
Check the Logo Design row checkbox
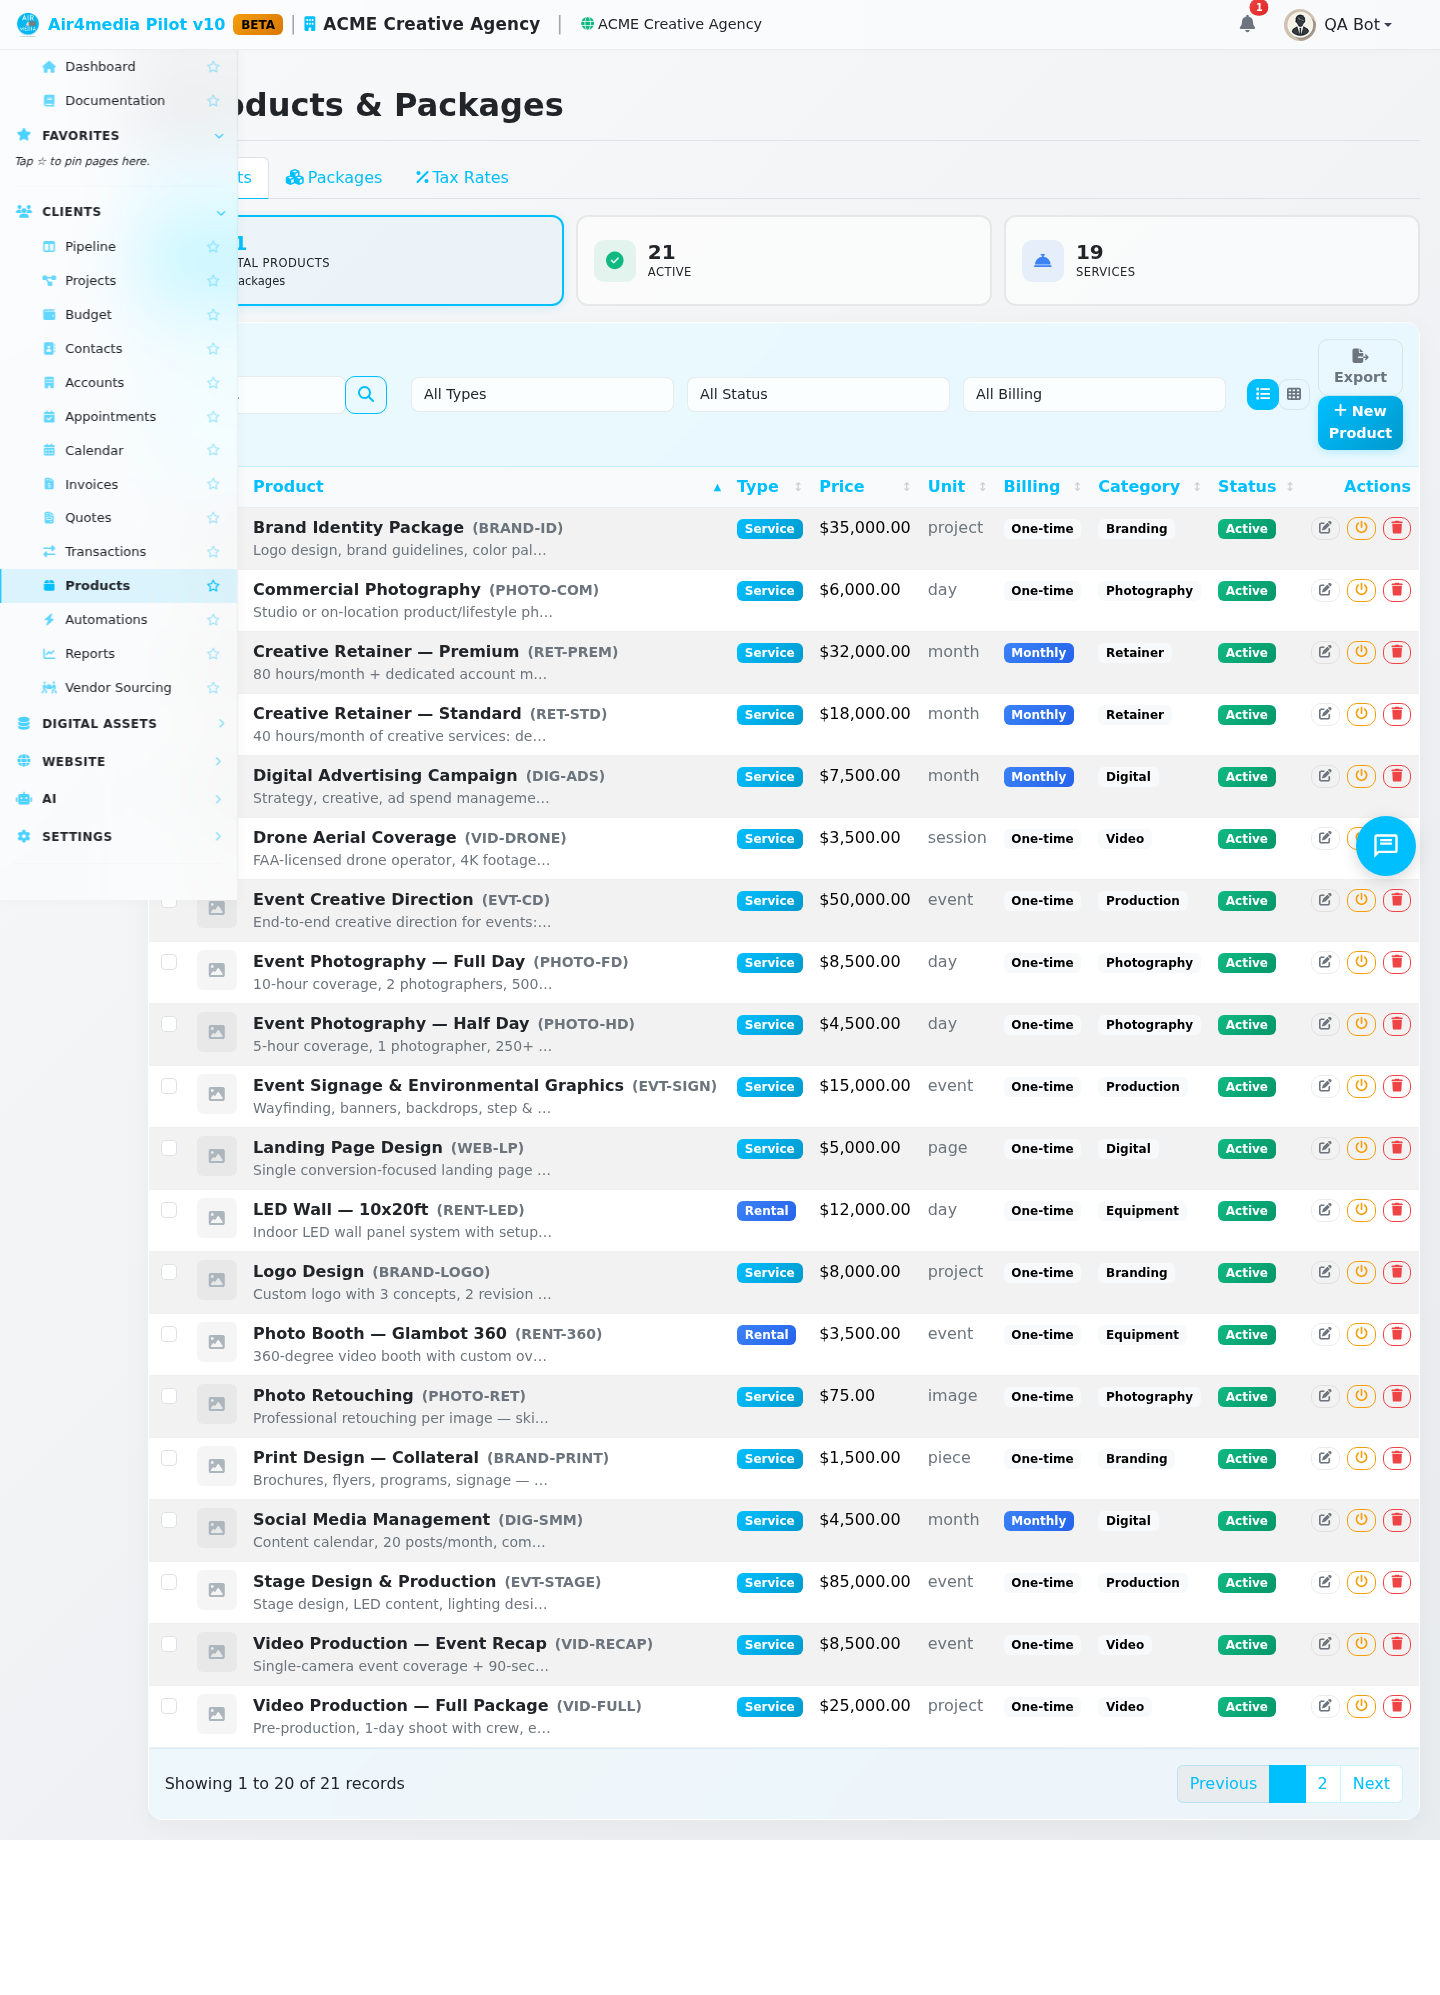point(169,1272)
